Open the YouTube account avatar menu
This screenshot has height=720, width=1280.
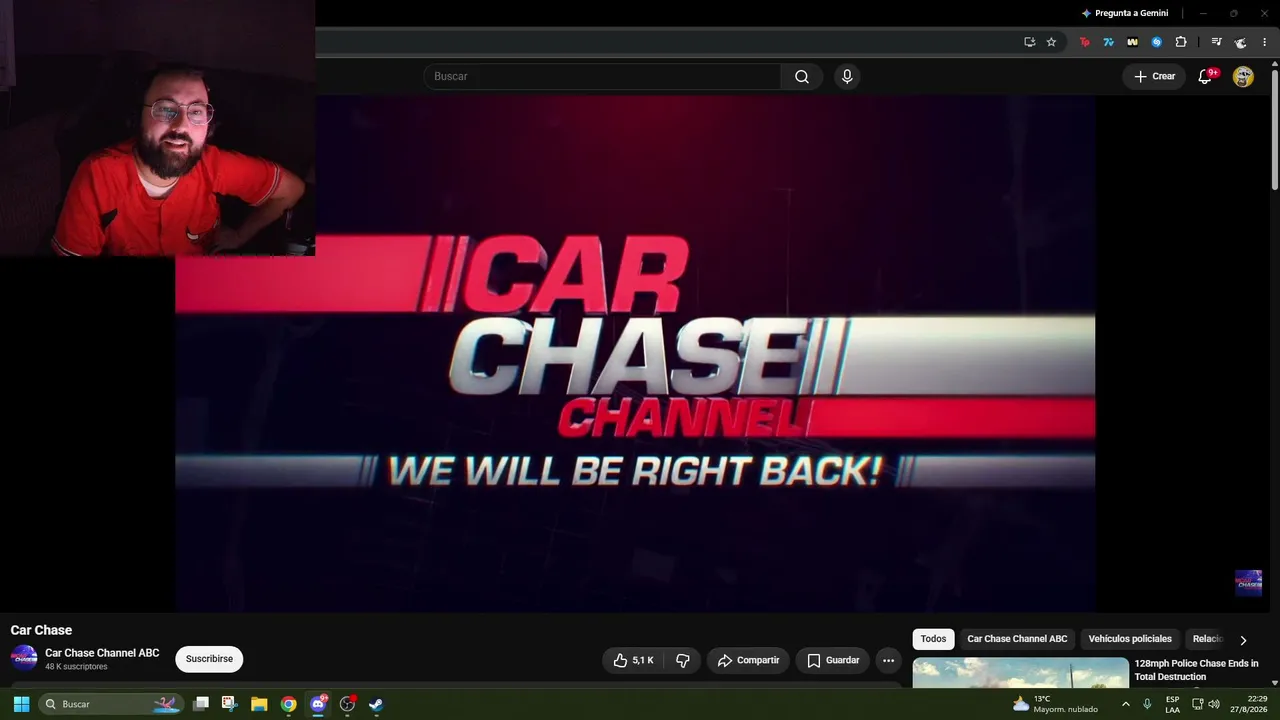click(x=1243, y=77)
